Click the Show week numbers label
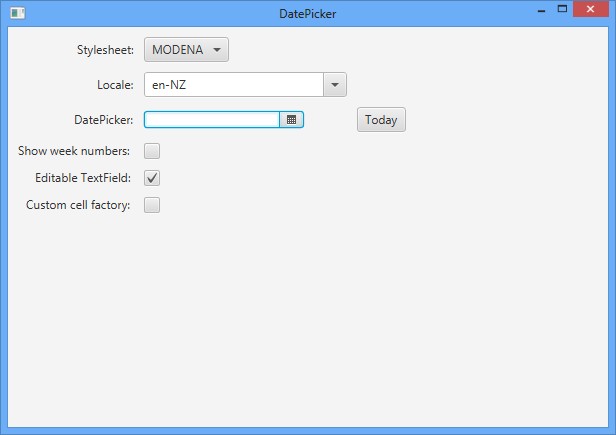 74,152
